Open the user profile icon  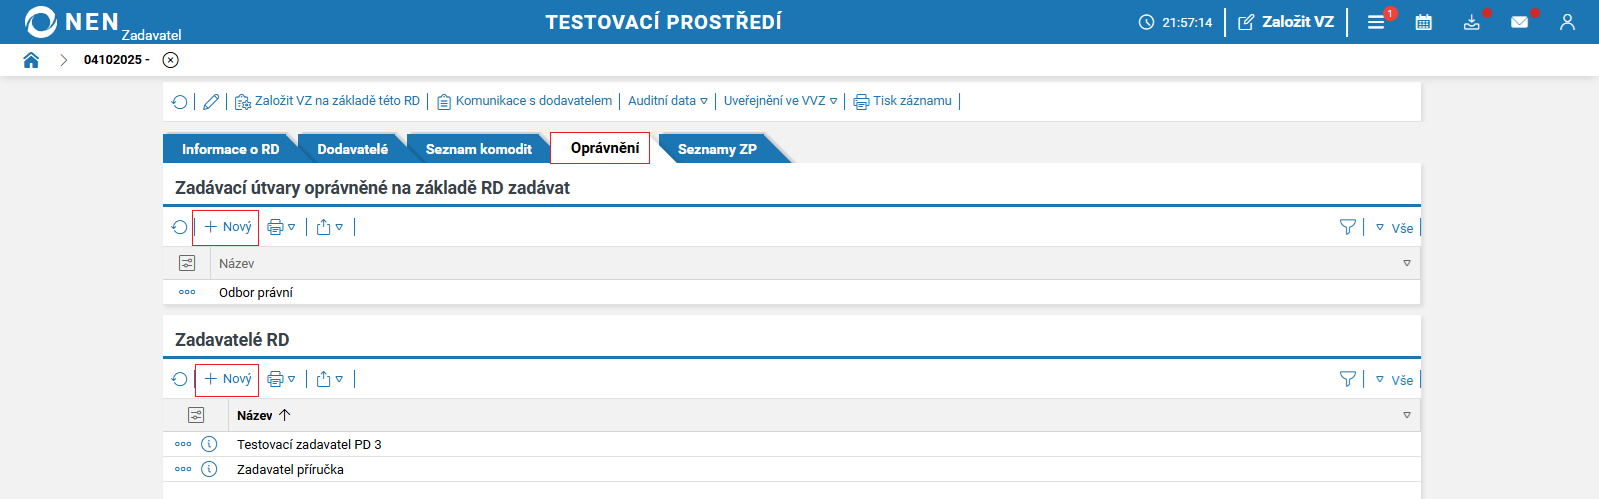[x=1567, y=22]
